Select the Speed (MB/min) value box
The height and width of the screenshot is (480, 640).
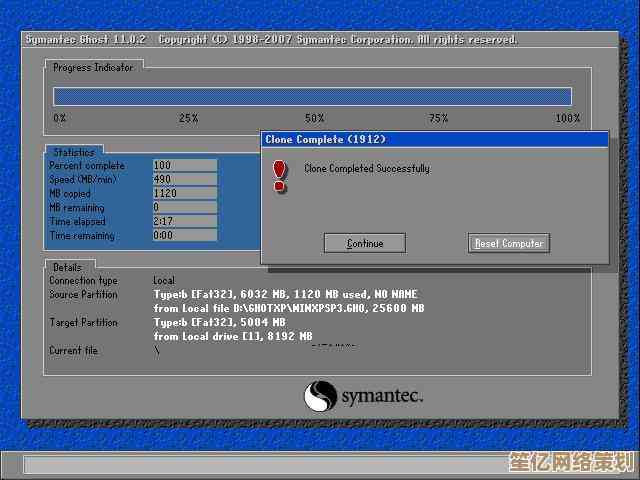(184, 179)
